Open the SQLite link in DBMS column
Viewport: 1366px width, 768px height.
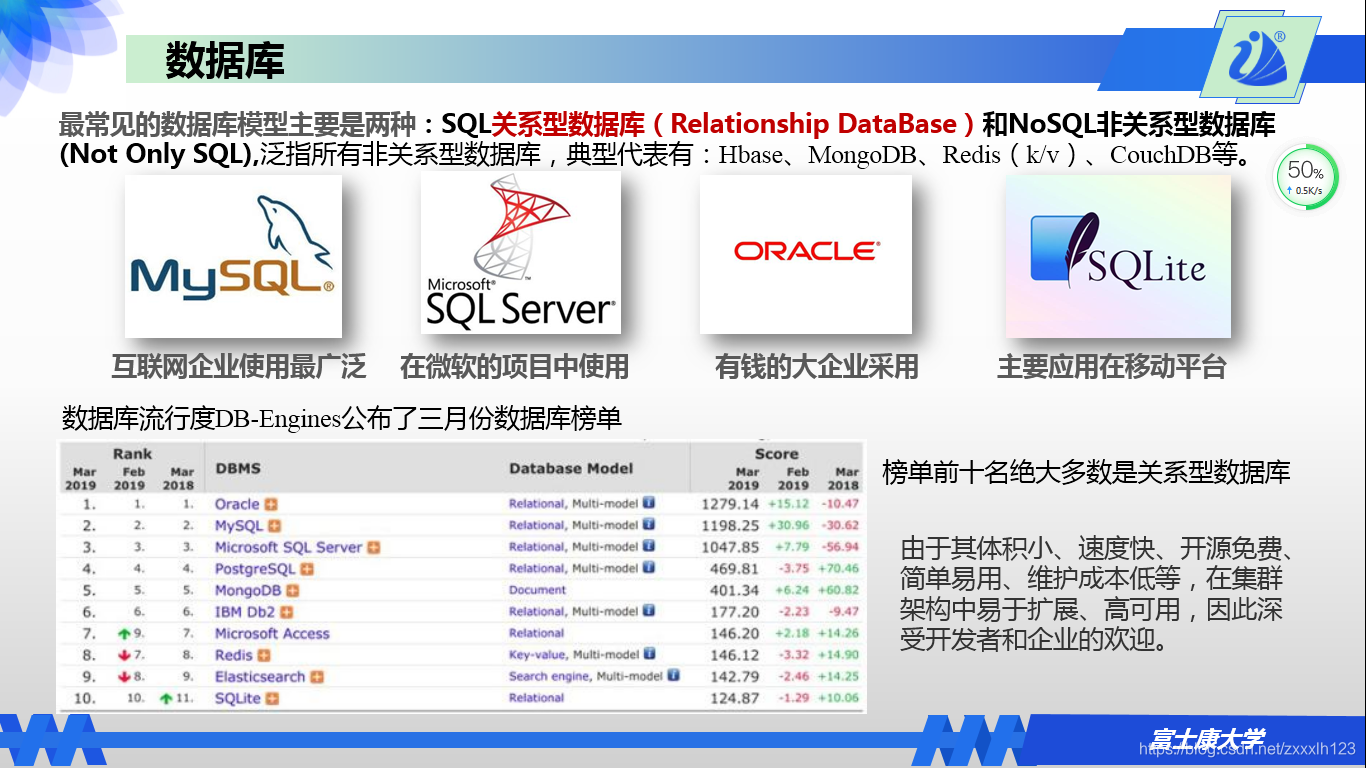(x=238, y=698)
